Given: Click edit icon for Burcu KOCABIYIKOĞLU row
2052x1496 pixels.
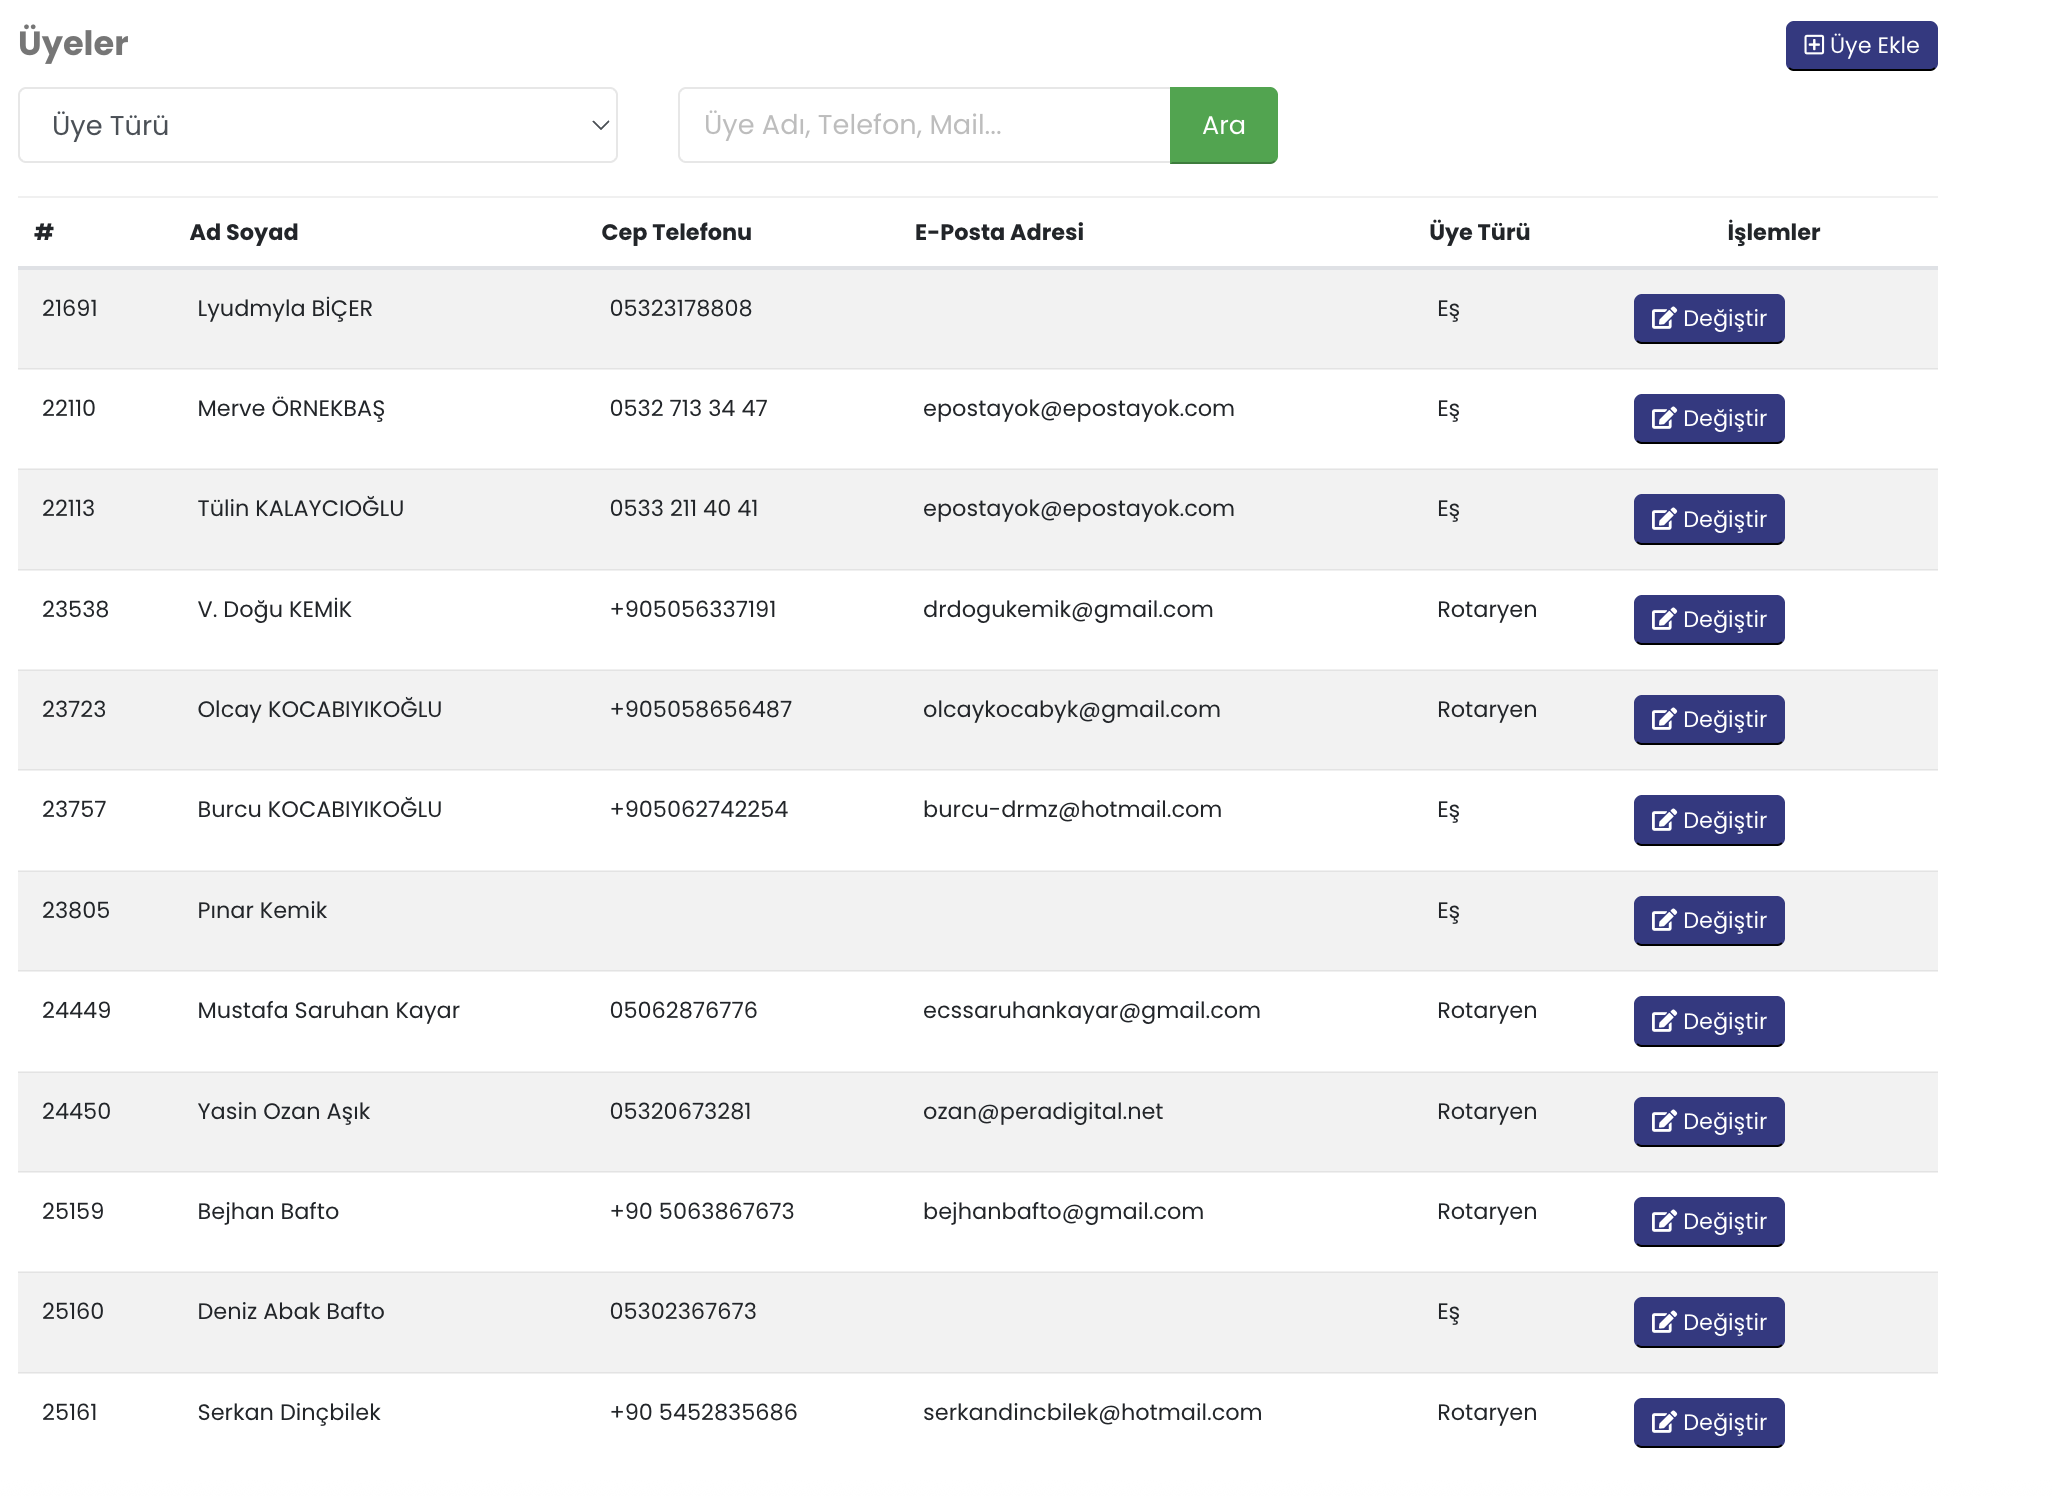Looking at the screenshot, I should click(1663, 820).
